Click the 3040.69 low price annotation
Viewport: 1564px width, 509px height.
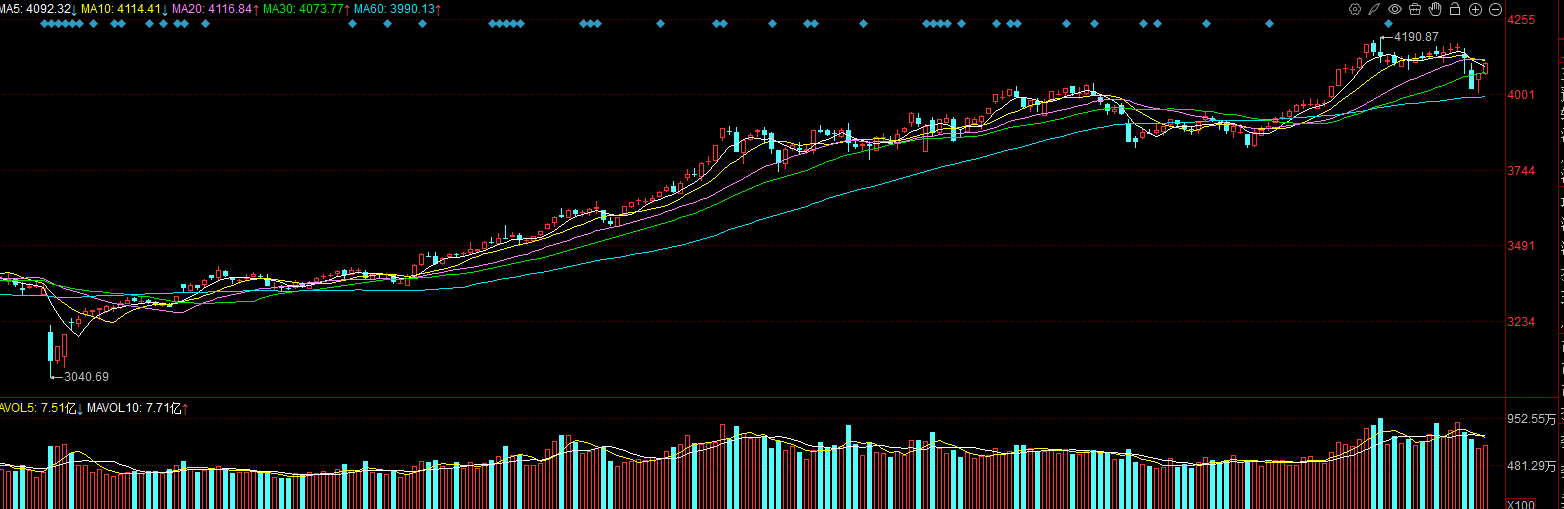(86, 377)
